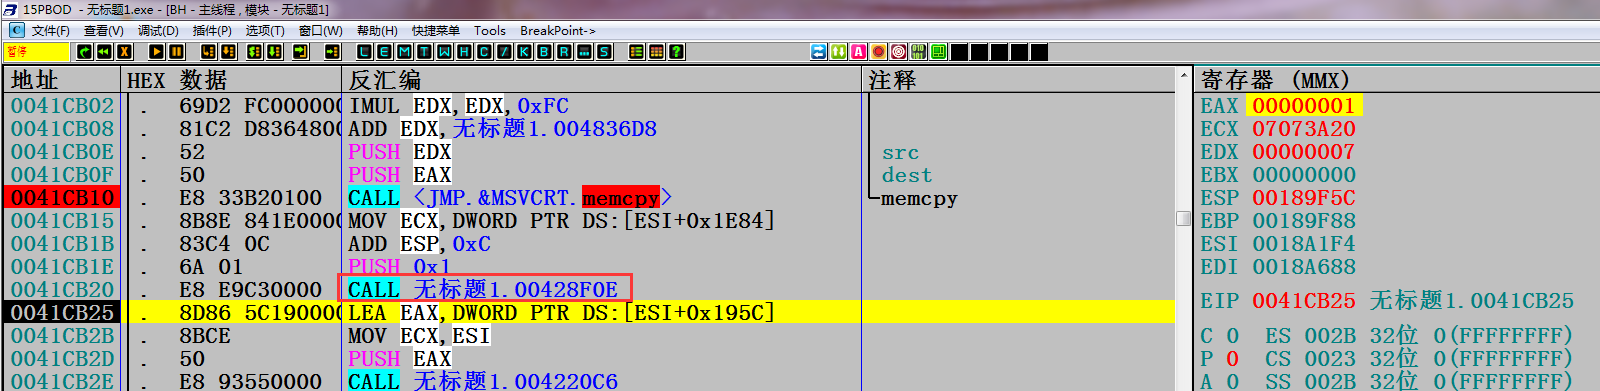Open the 文件(F) menu
The height and width of the screenshot is (391, 1600).
point(51,30)
